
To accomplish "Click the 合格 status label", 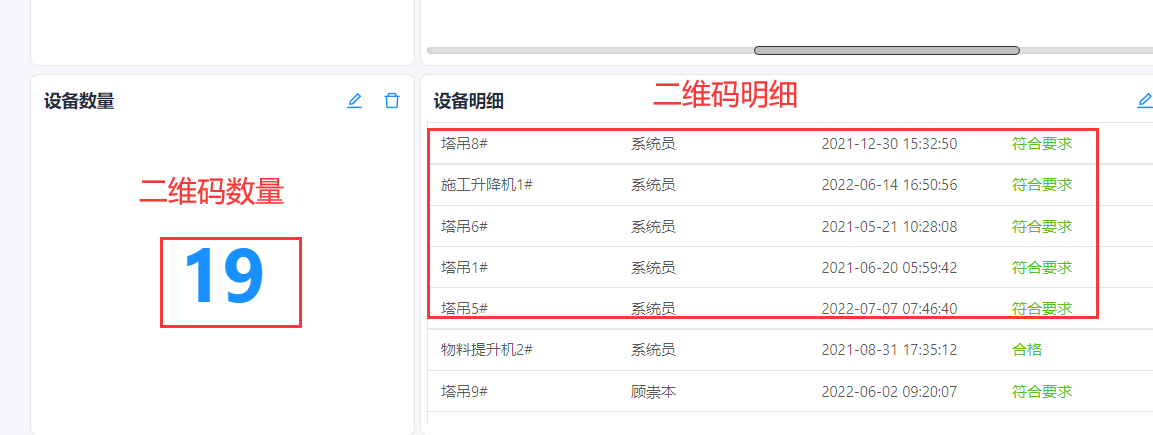I will tap(1026, 350).
